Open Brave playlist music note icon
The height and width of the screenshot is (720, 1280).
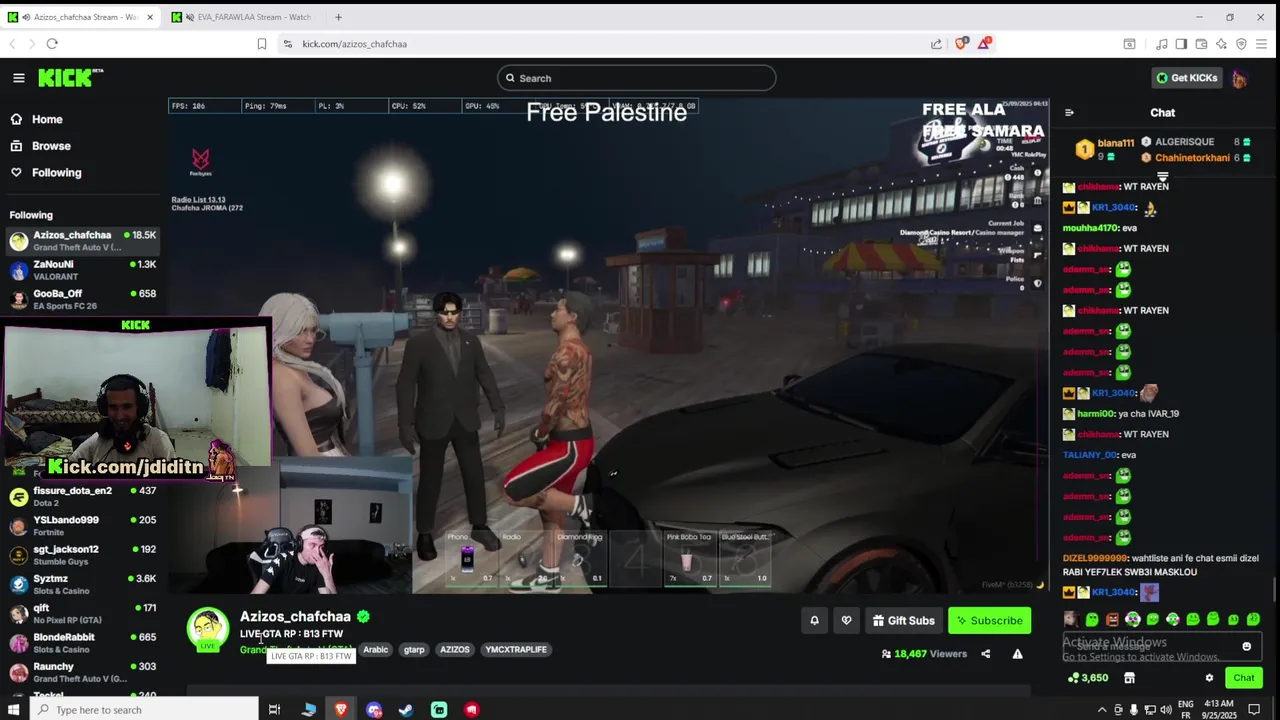click(x=1161, y=44)
